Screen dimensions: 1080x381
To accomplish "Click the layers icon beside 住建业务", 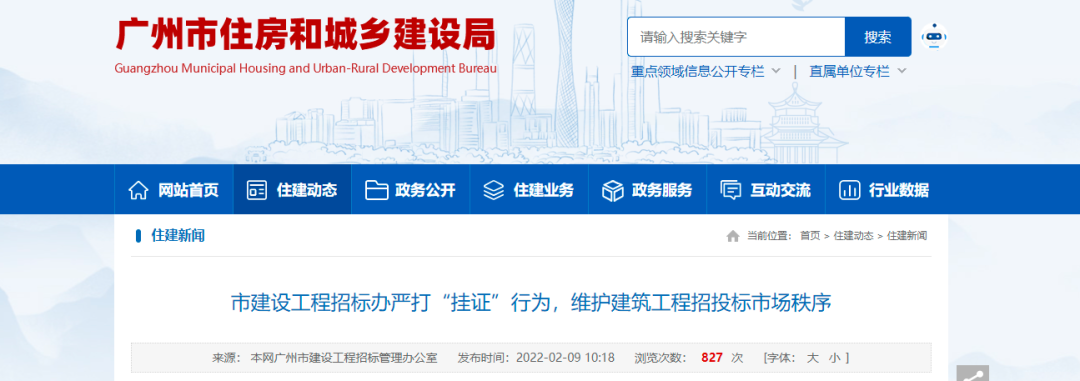I will click(494, 190).
